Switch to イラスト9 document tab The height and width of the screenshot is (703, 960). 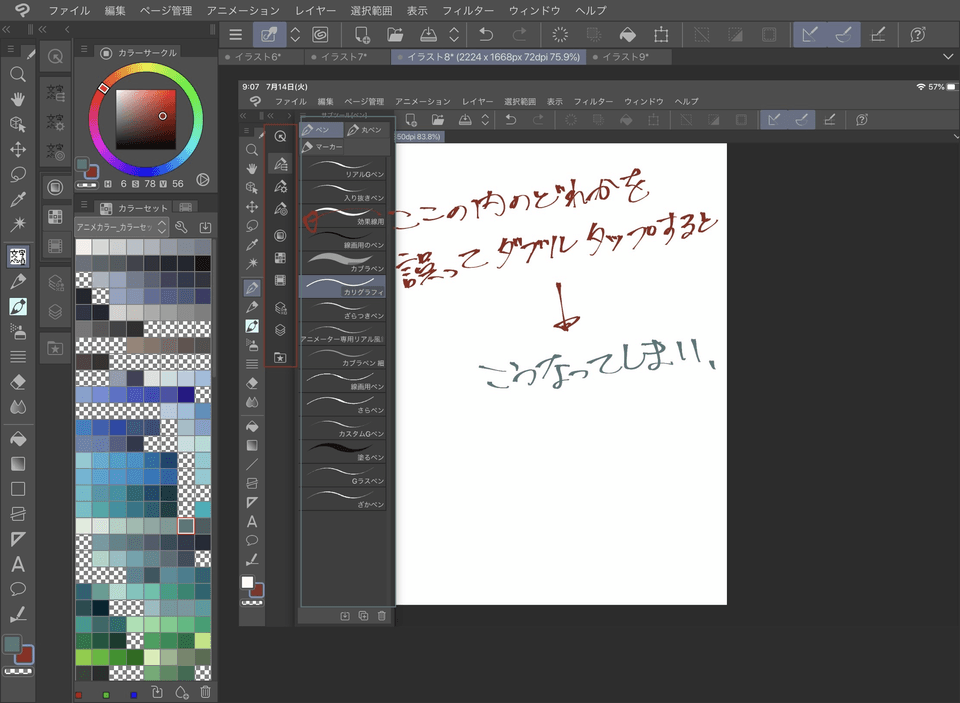(625, 57)
